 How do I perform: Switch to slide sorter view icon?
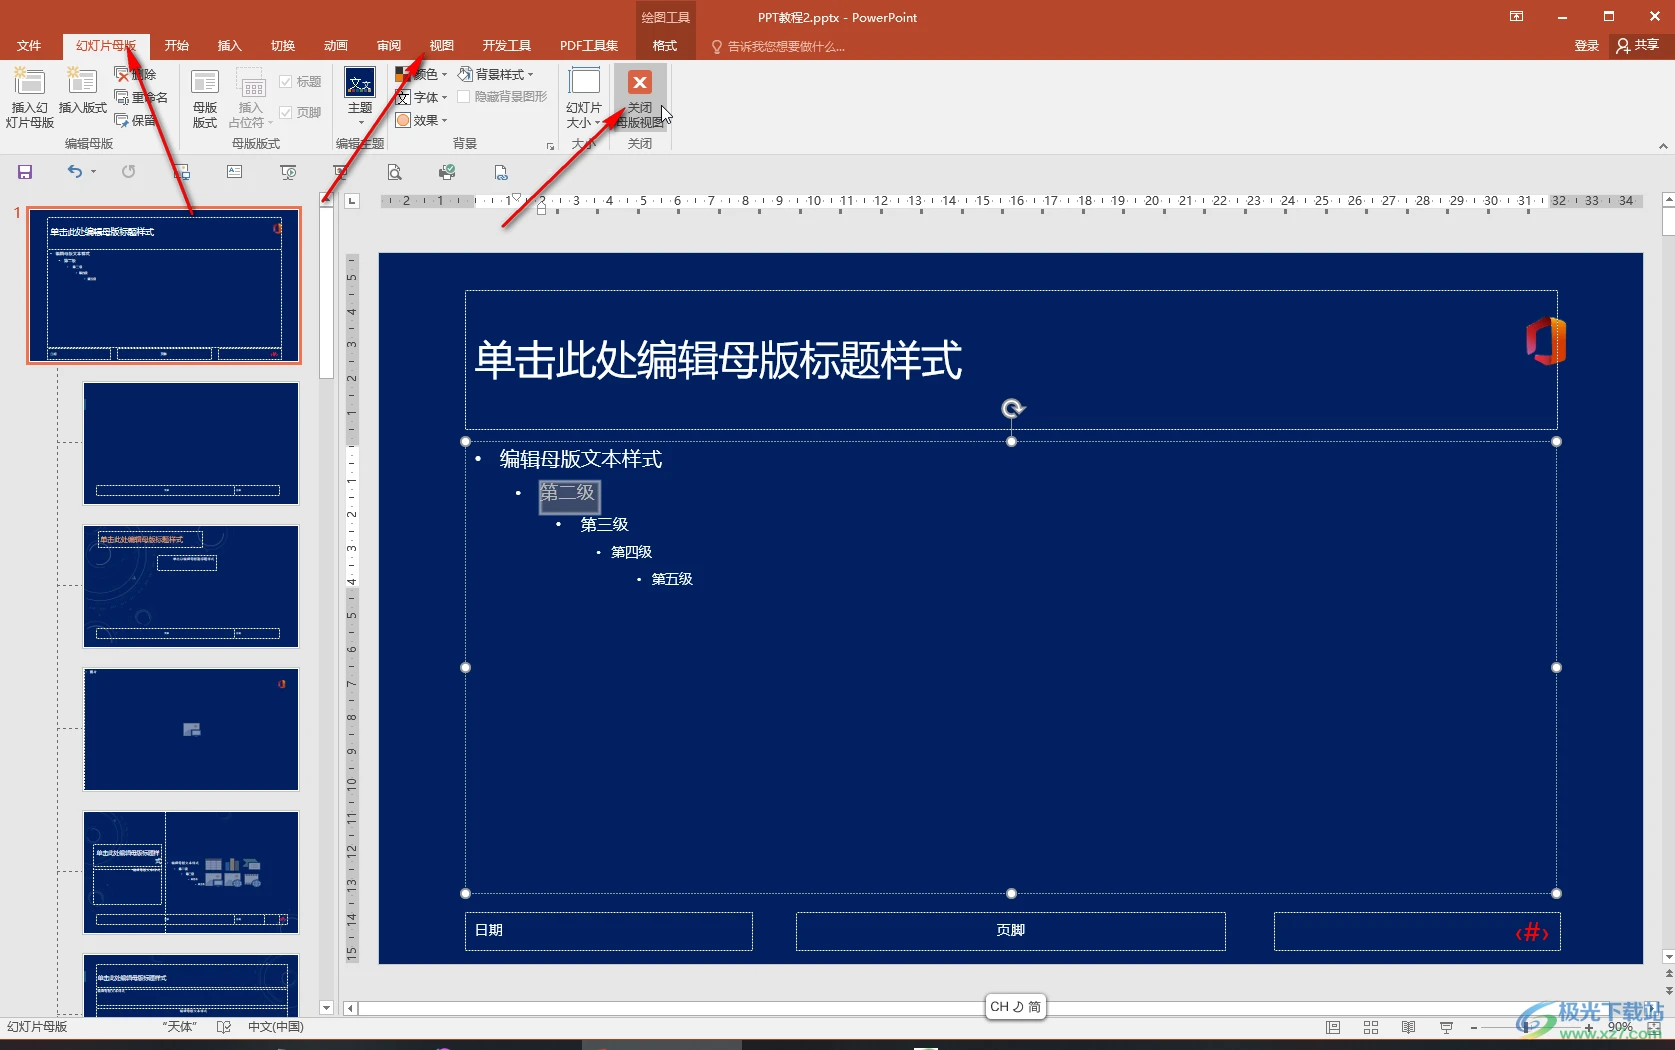[1371, 1027]
